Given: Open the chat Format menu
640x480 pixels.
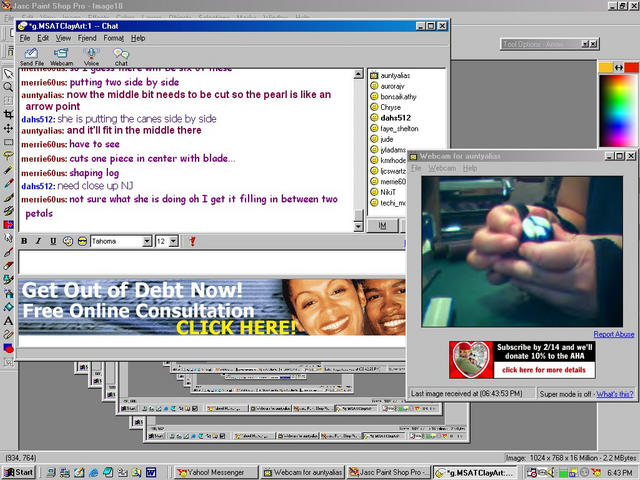Looking at the screenshot, I should tap(113, 38).
